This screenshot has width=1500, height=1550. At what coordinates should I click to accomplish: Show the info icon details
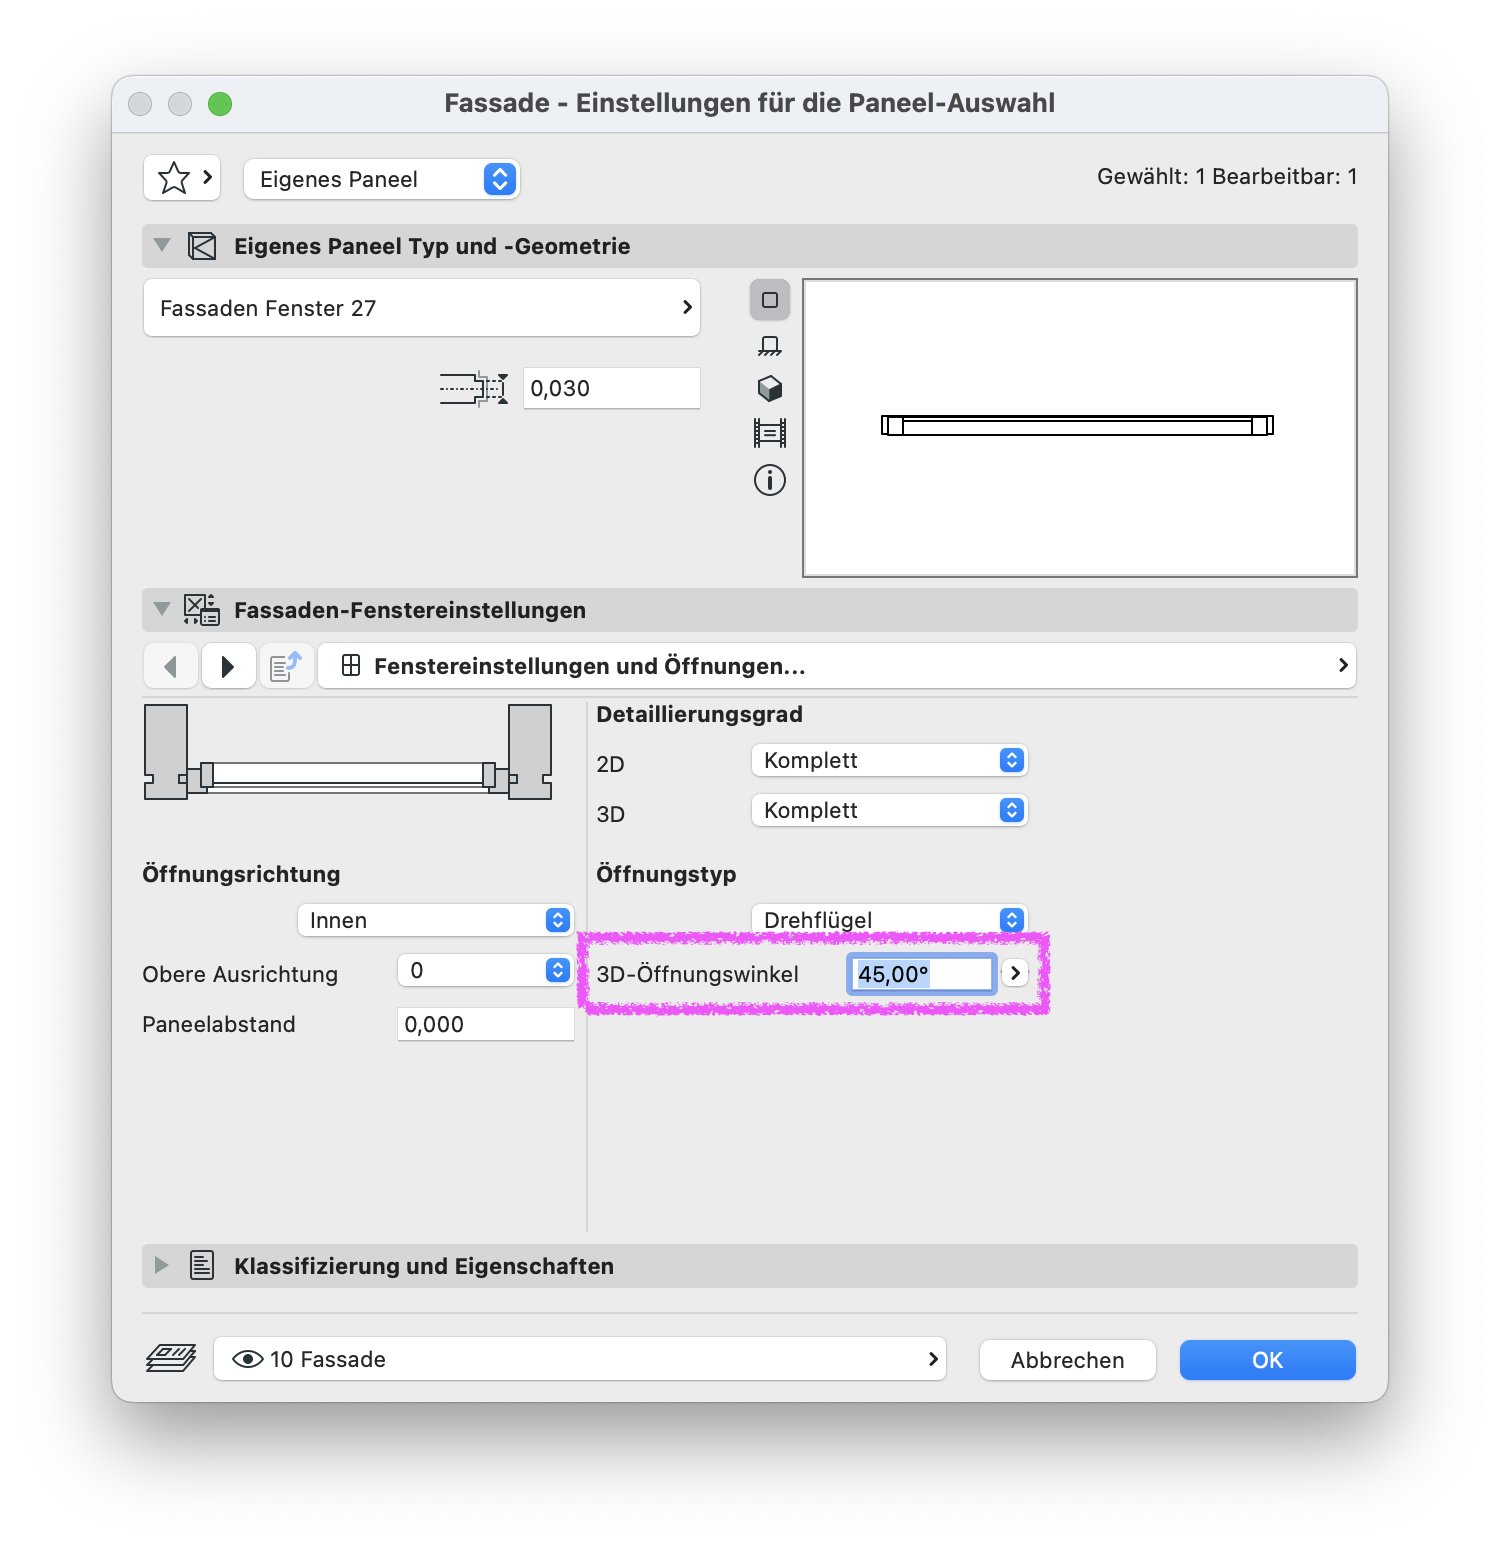click(x=770, y=480)
